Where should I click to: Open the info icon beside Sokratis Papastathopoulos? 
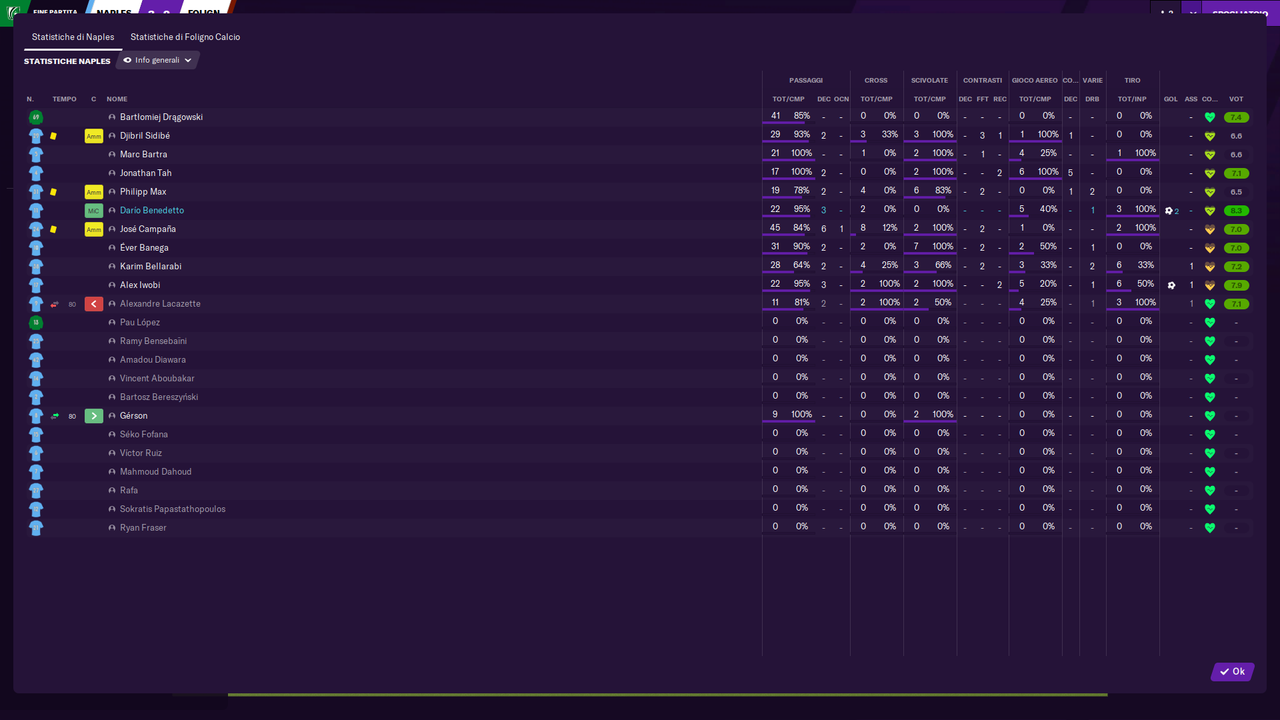pos(112,509)
